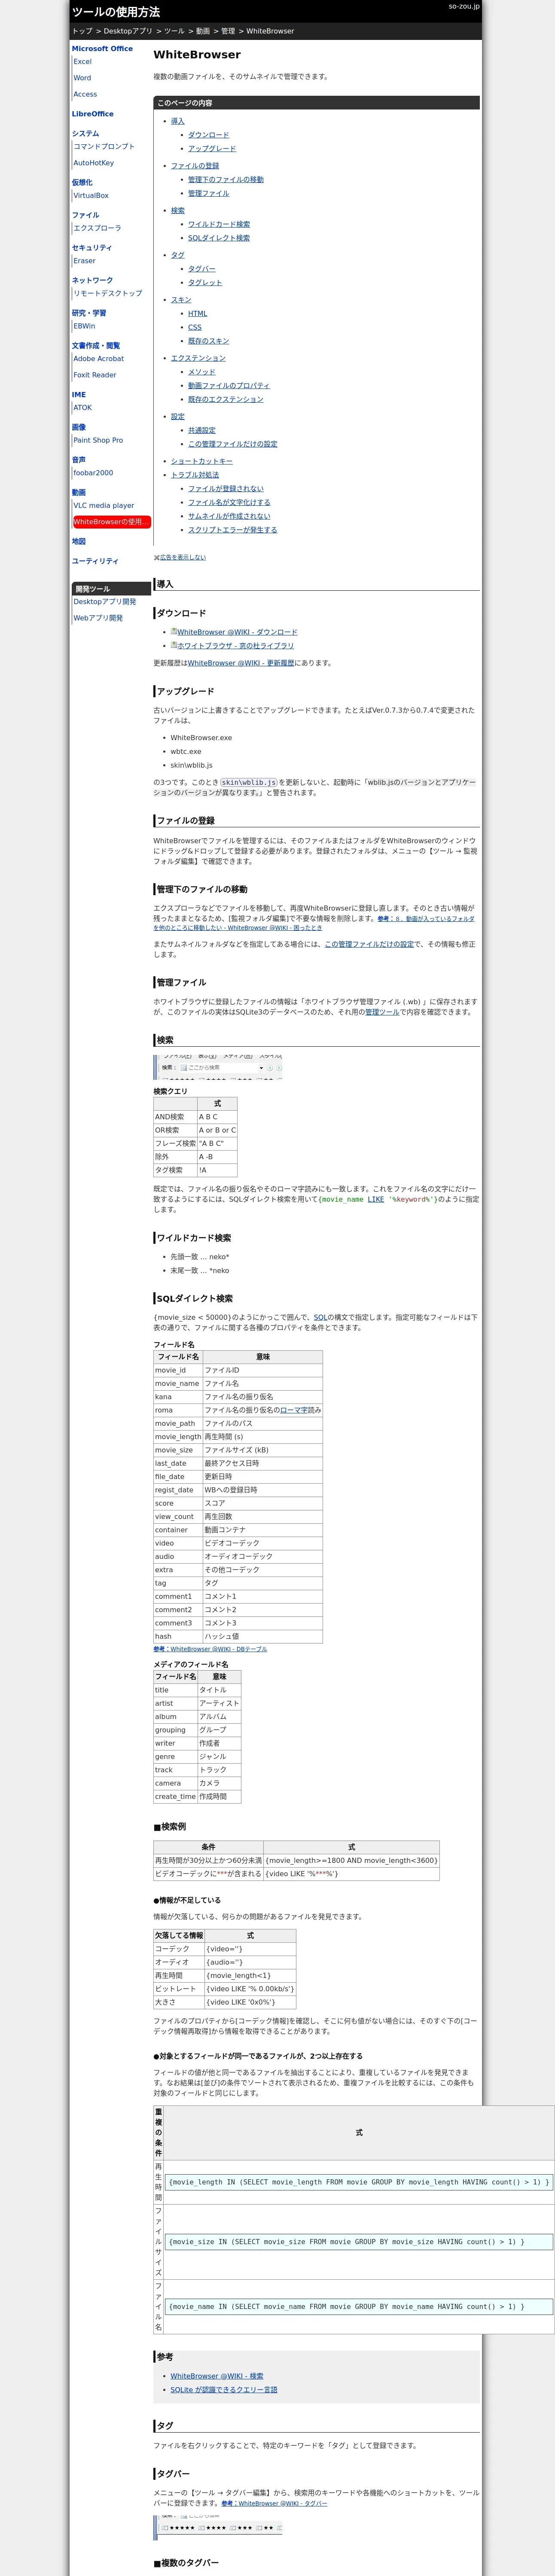Open SQLite が認識できるクエリー言語 link
This screenshot has height=2576, width=555.
224,2390
